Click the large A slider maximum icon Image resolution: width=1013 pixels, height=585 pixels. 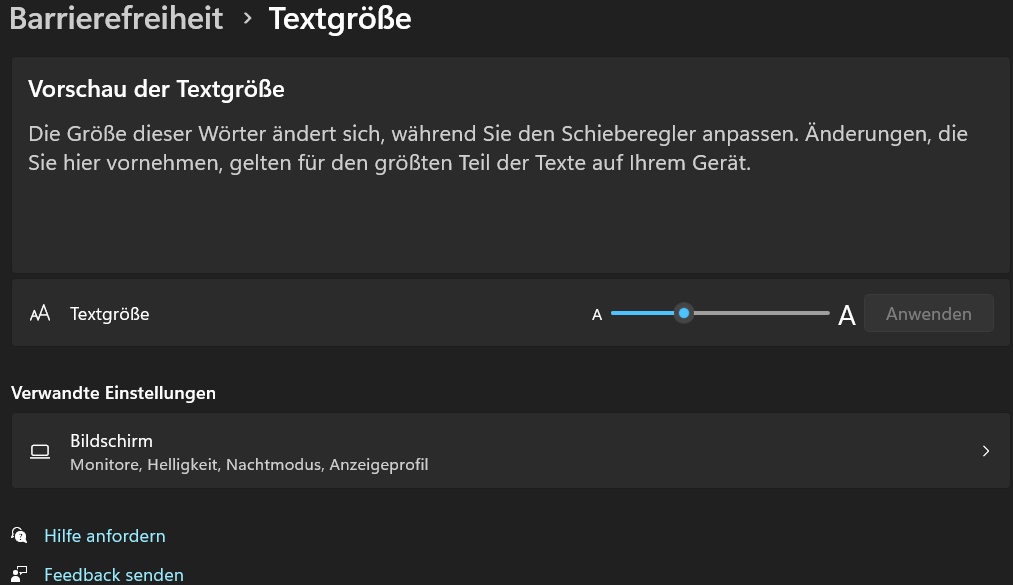(x=846, y=315)
